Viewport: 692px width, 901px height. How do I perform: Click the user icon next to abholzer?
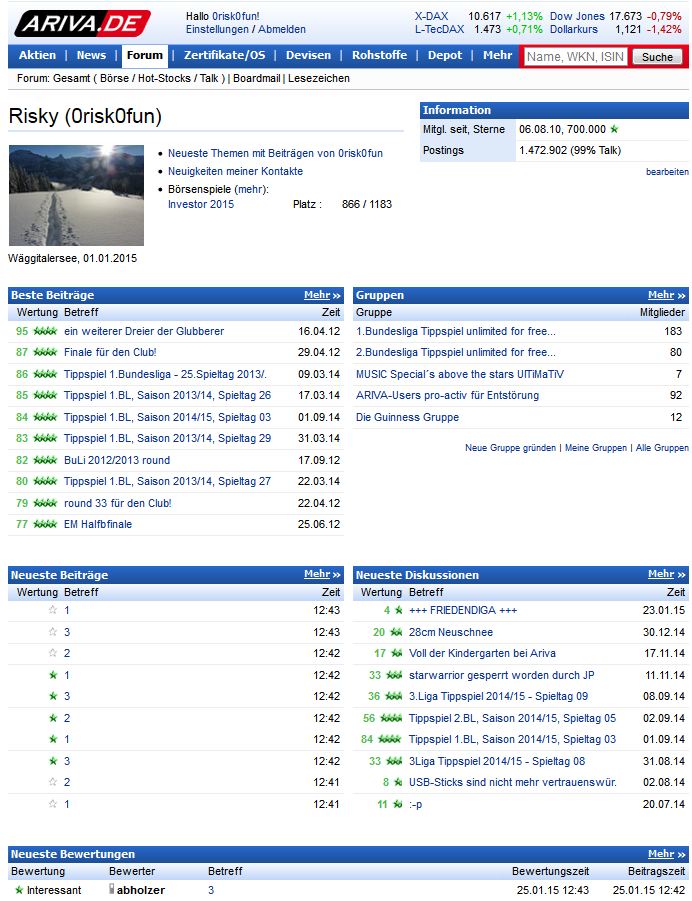112,890
